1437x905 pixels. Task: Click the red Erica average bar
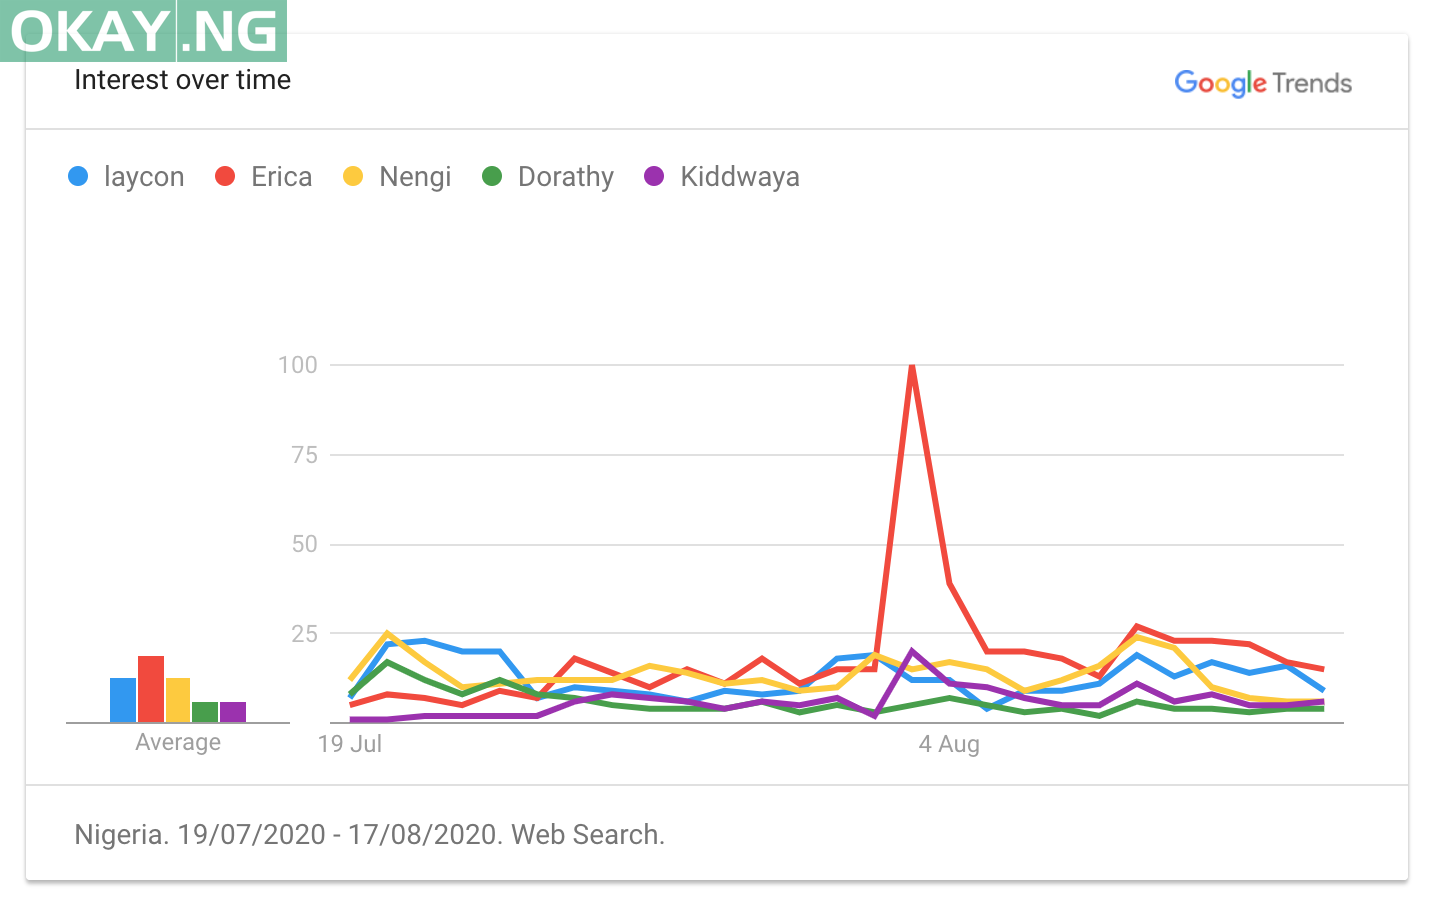151,689
